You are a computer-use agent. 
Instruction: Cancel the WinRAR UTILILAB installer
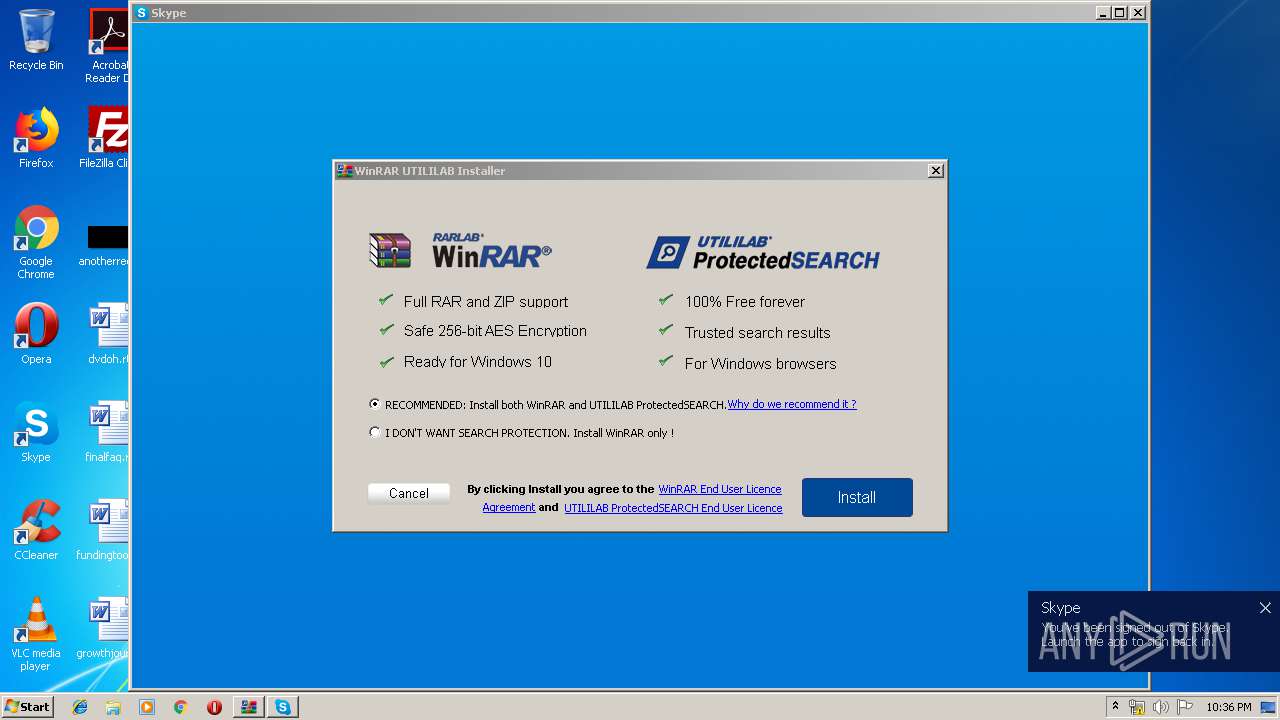[409, 493]
